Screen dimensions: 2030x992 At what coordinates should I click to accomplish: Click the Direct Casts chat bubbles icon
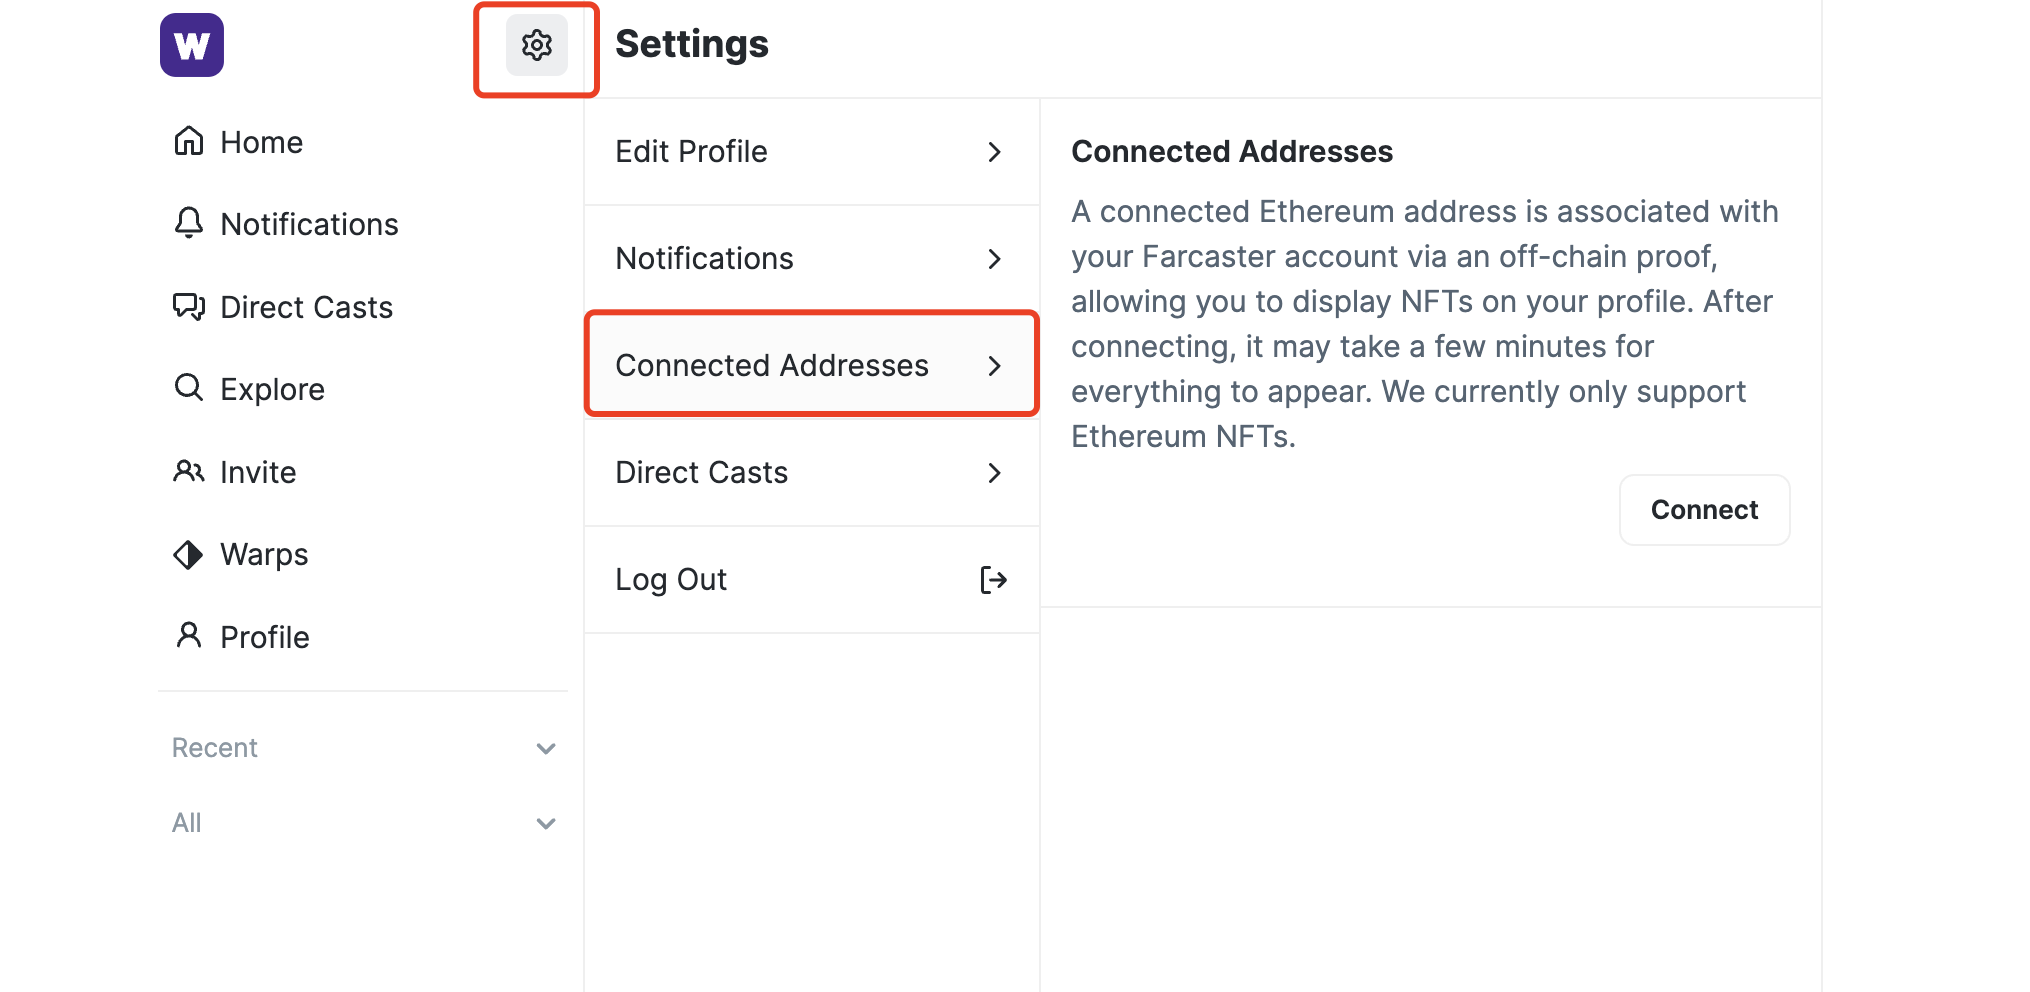189,306
